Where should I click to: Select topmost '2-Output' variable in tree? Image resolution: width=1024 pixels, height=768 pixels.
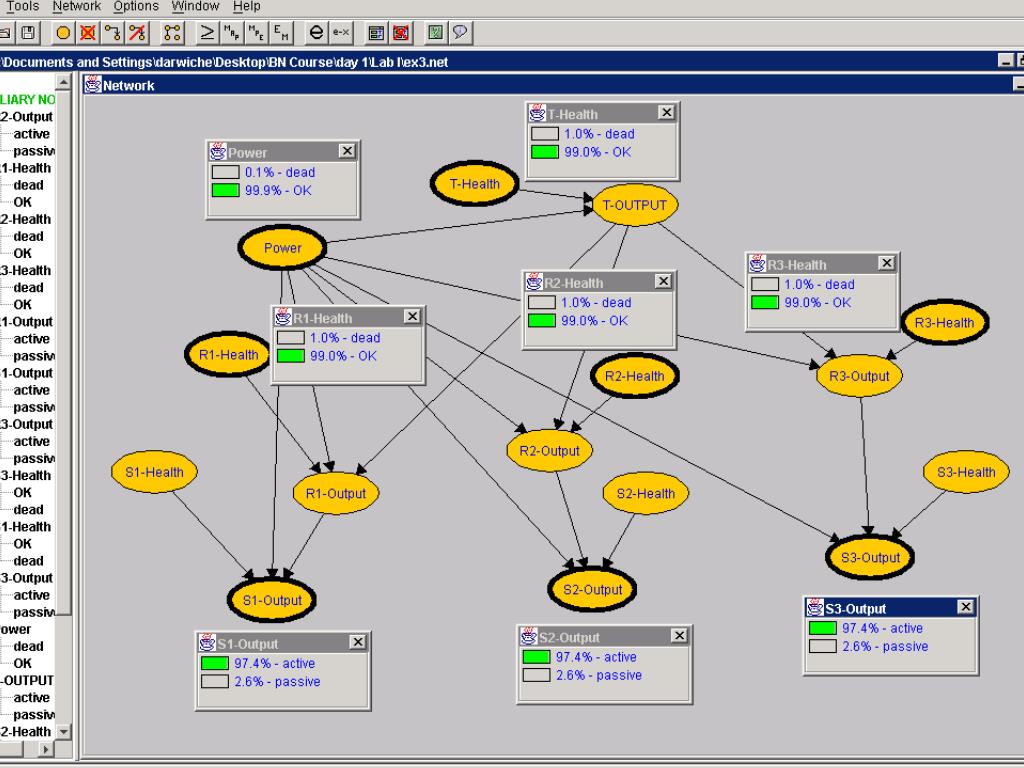(x=27, y=117)
